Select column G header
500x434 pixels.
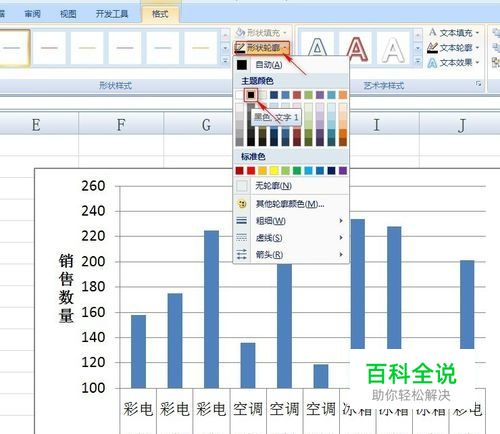click(206, 125)
